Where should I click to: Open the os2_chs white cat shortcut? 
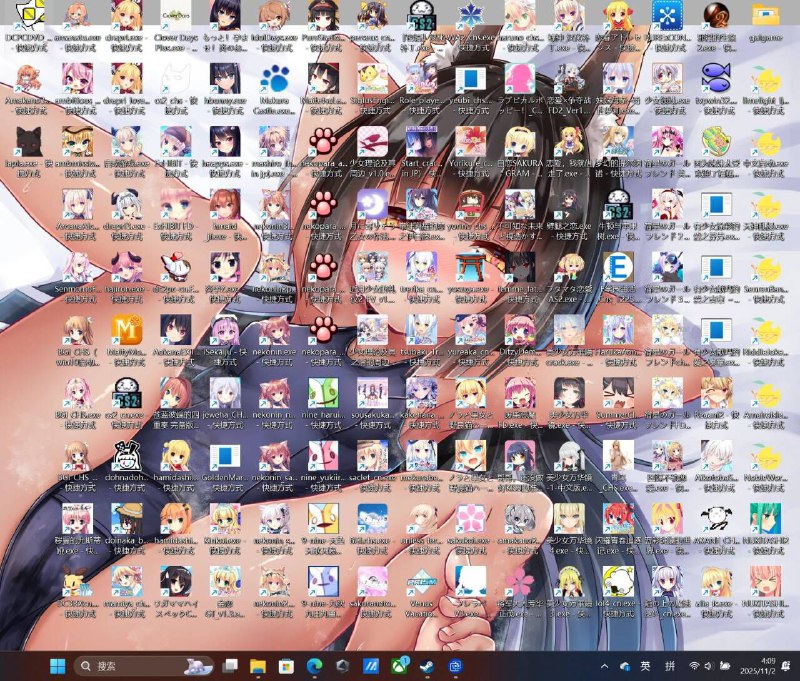(176, 79)
